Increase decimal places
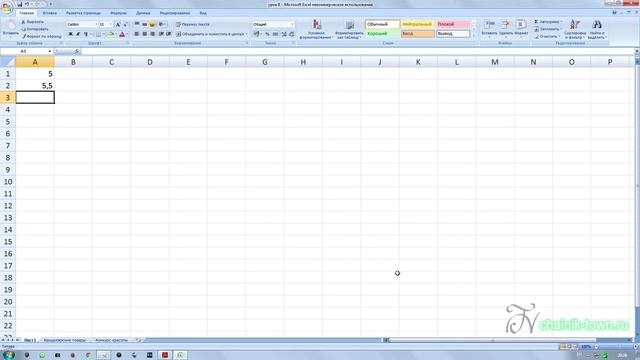Viewport: 640px width, 360px height. coord(284,34)
